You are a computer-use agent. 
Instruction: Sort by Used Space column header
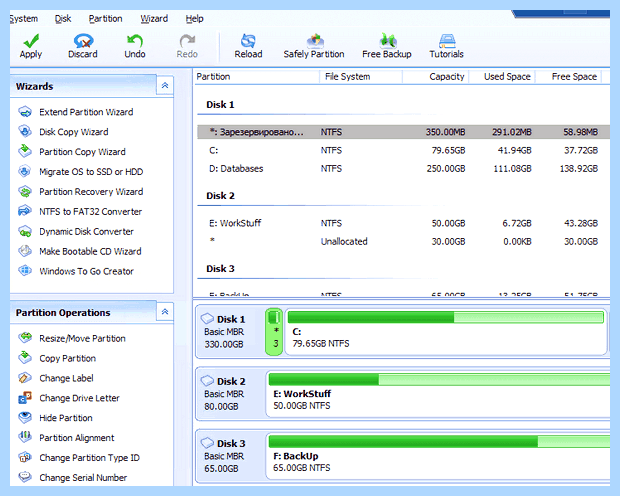[502, 77]
